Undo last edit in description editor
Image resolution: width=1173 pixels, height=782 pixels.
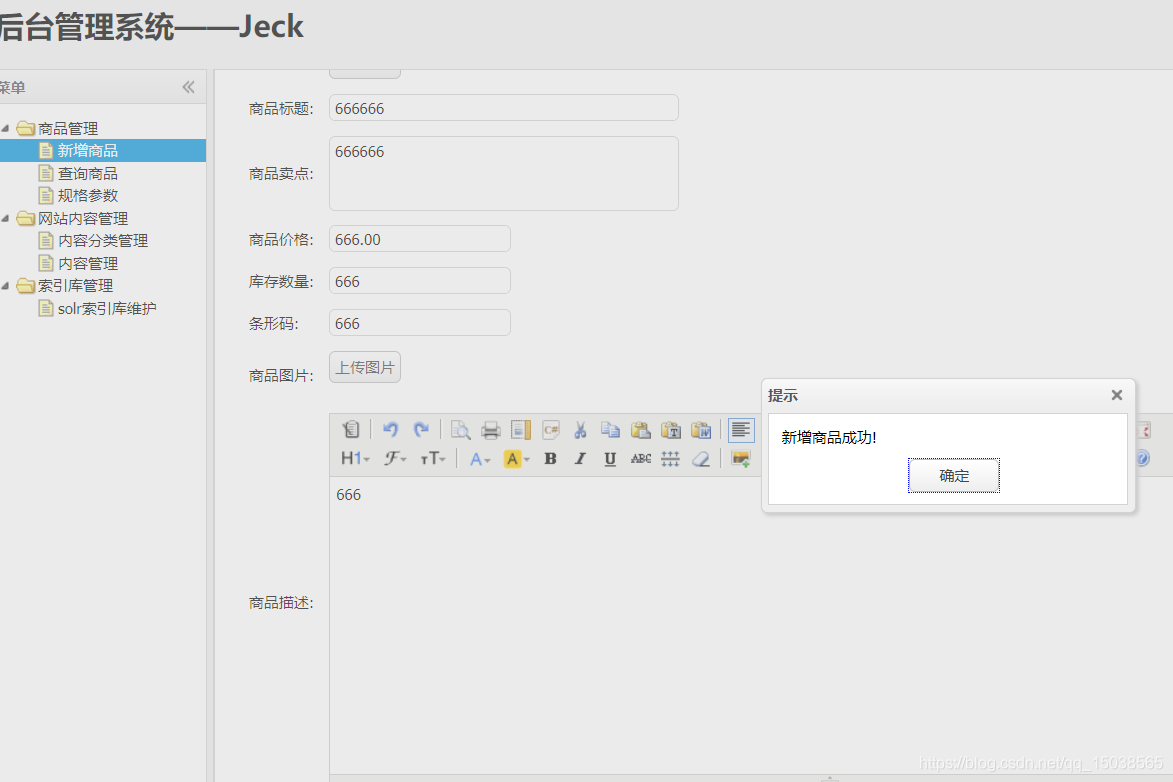coord(391,430)
